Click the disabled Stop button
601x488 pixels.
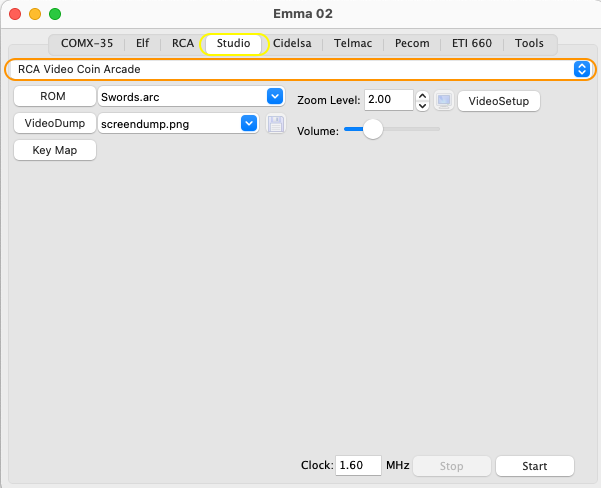(x=452, y=466)
